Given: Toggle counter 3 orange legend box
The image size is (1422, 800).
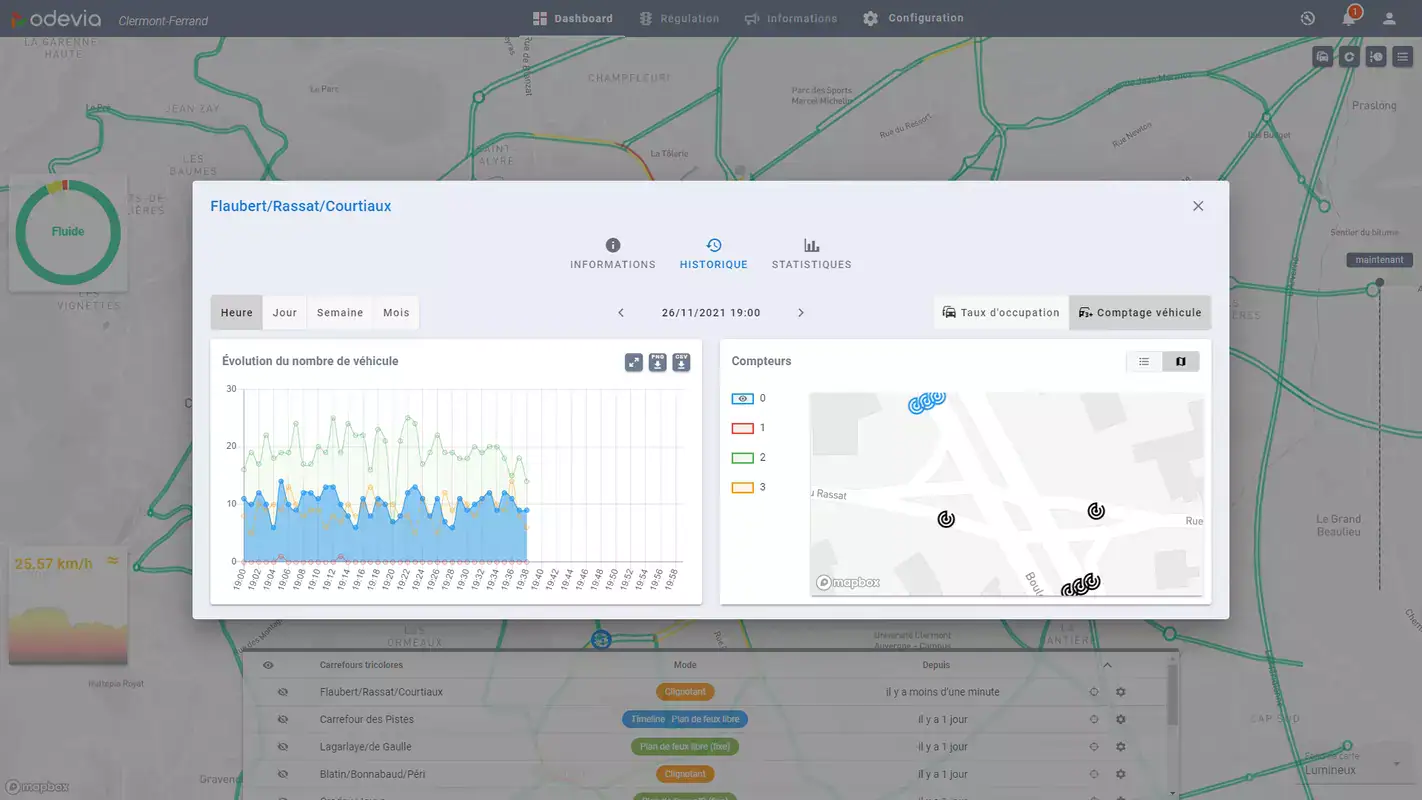Looking at the screenshot, I should coord(742,488).
